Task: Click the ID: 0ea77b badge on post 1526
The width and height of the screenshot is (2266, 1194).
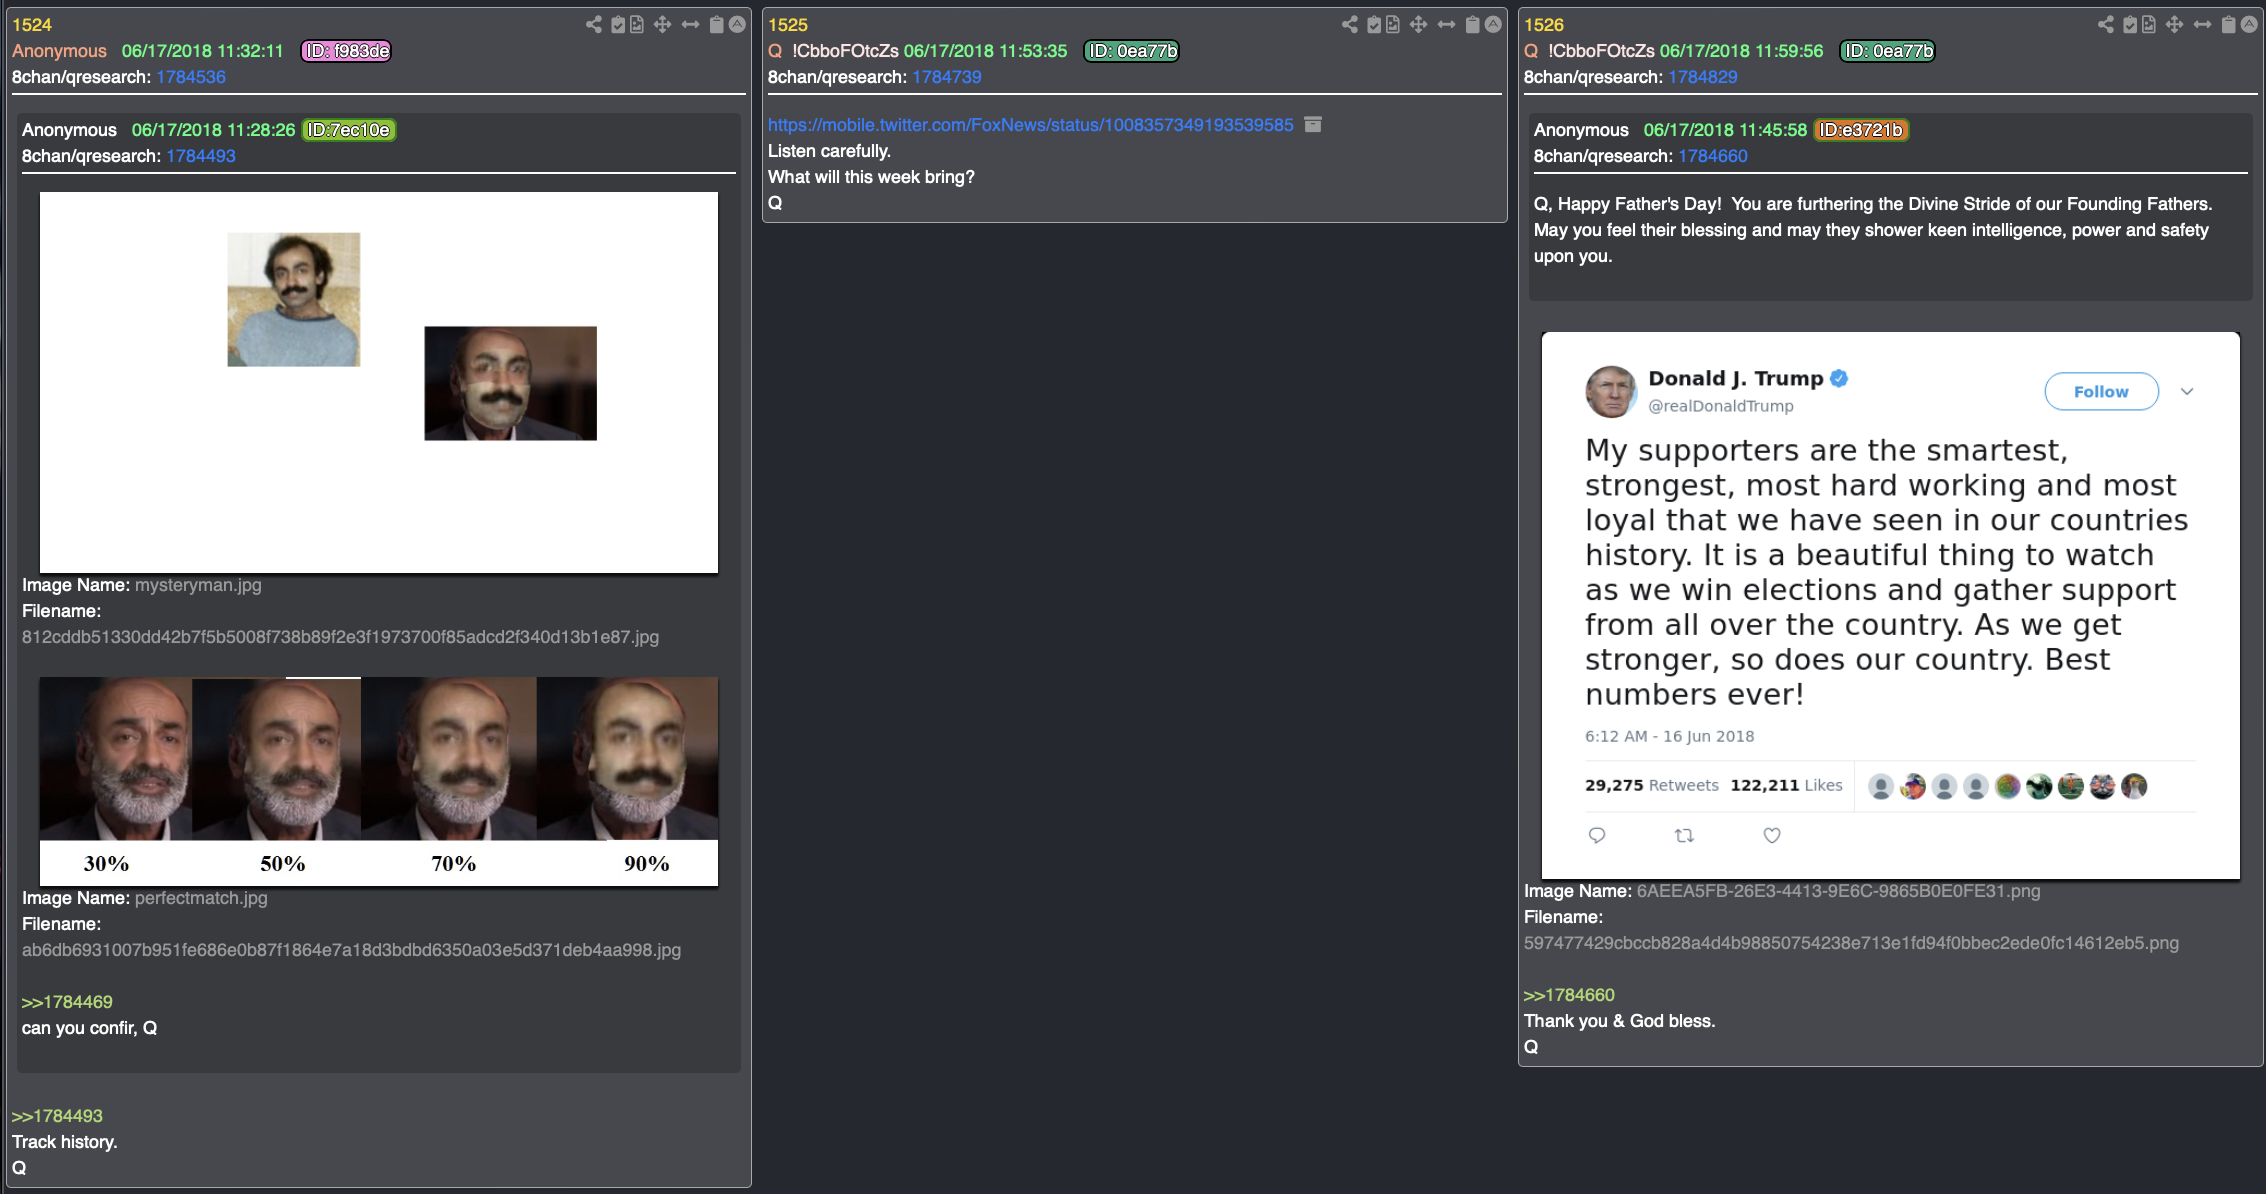Action: coord(1888,51)
